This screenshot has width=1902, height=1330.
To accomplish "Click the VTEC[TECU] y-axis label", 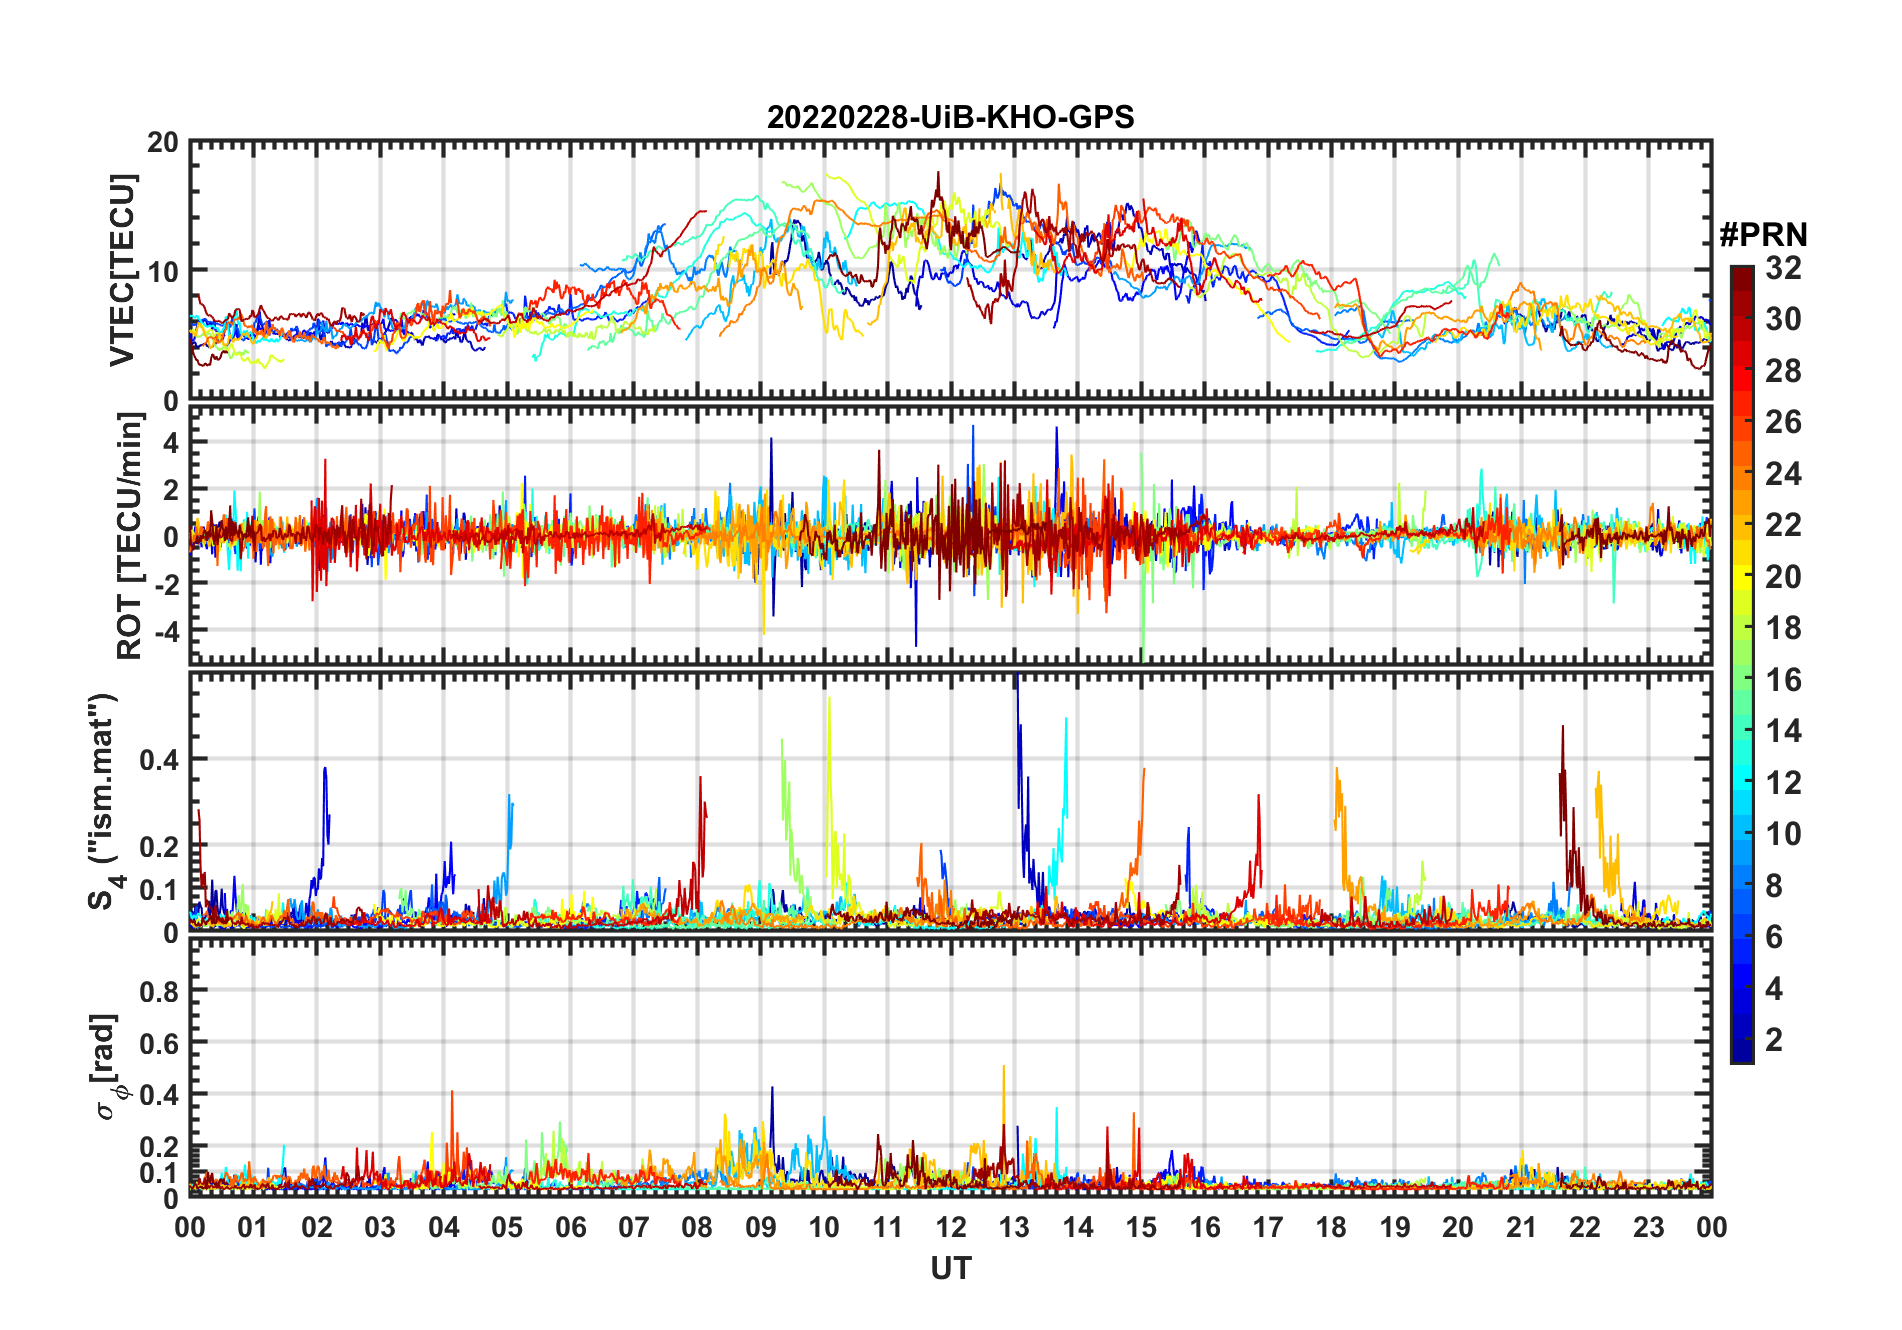I will click(x=122, y=271).
